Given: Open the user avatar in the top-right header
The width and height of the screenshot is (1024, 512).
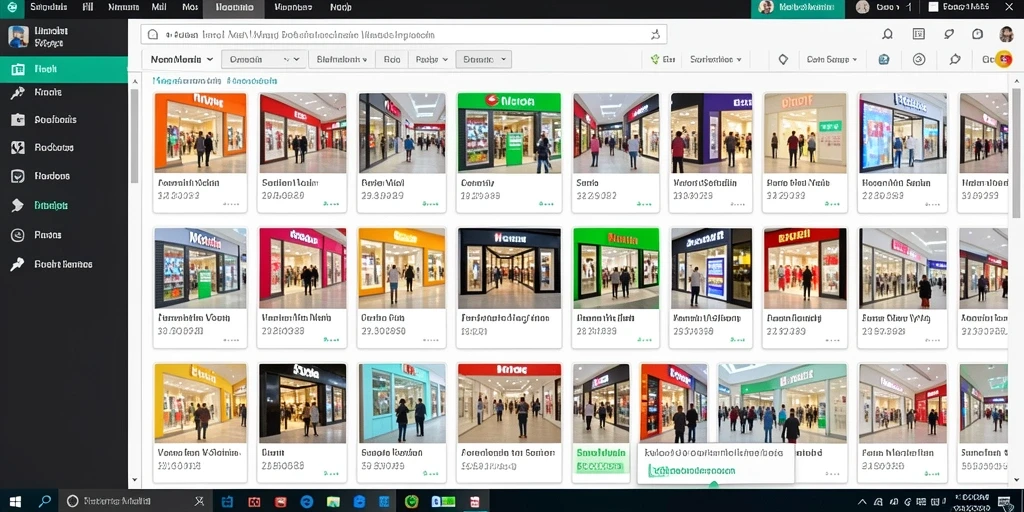Looking at the screenshot, I should [1006, 34].
